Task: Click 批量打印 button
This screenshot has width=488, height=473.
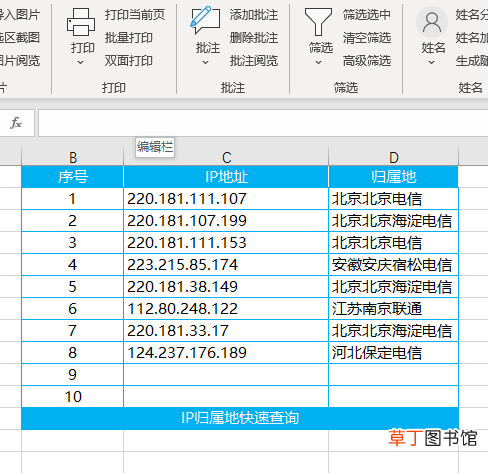Action: coord(129,38)
